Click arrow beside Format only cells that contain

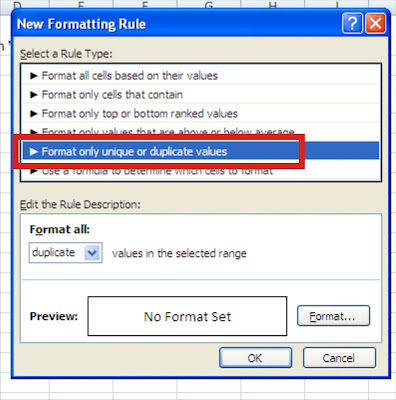33,95
